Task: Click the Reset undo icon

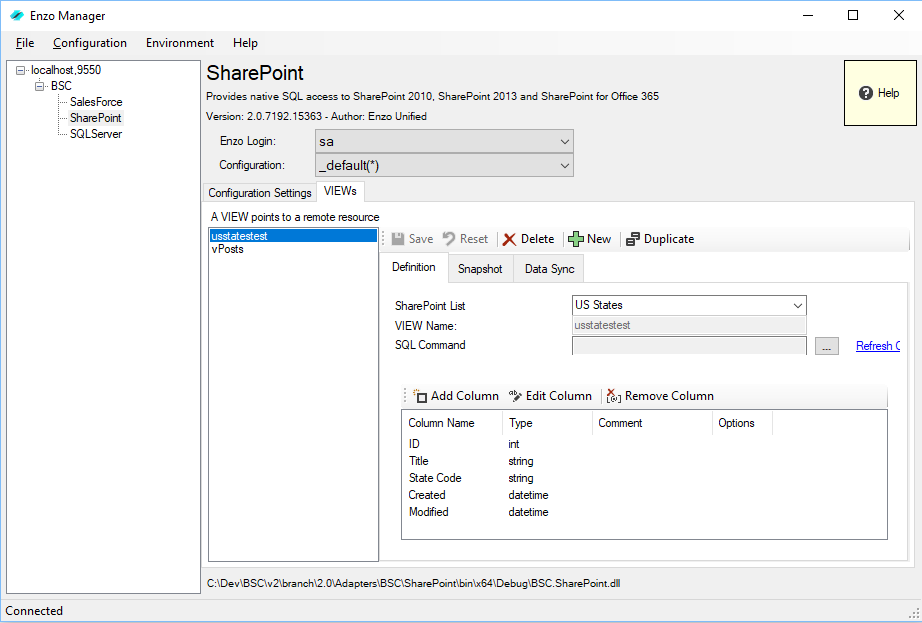Action: 449,239
